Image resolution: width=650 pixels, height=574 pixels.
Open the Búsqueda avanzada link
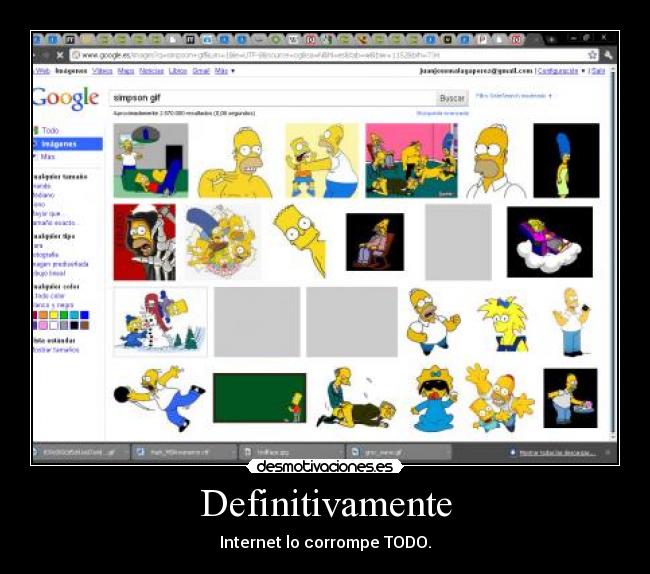click(x=442, y=113)
